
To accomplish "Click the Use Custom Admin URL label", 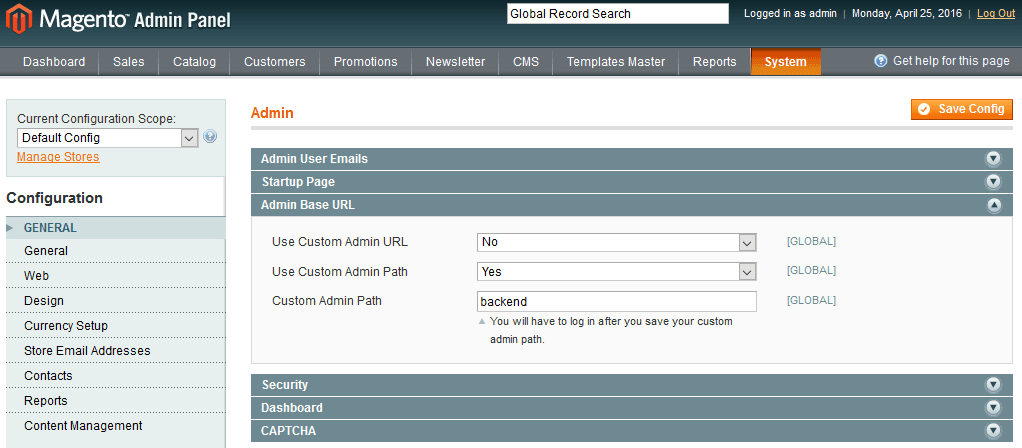I will (340, 242).
